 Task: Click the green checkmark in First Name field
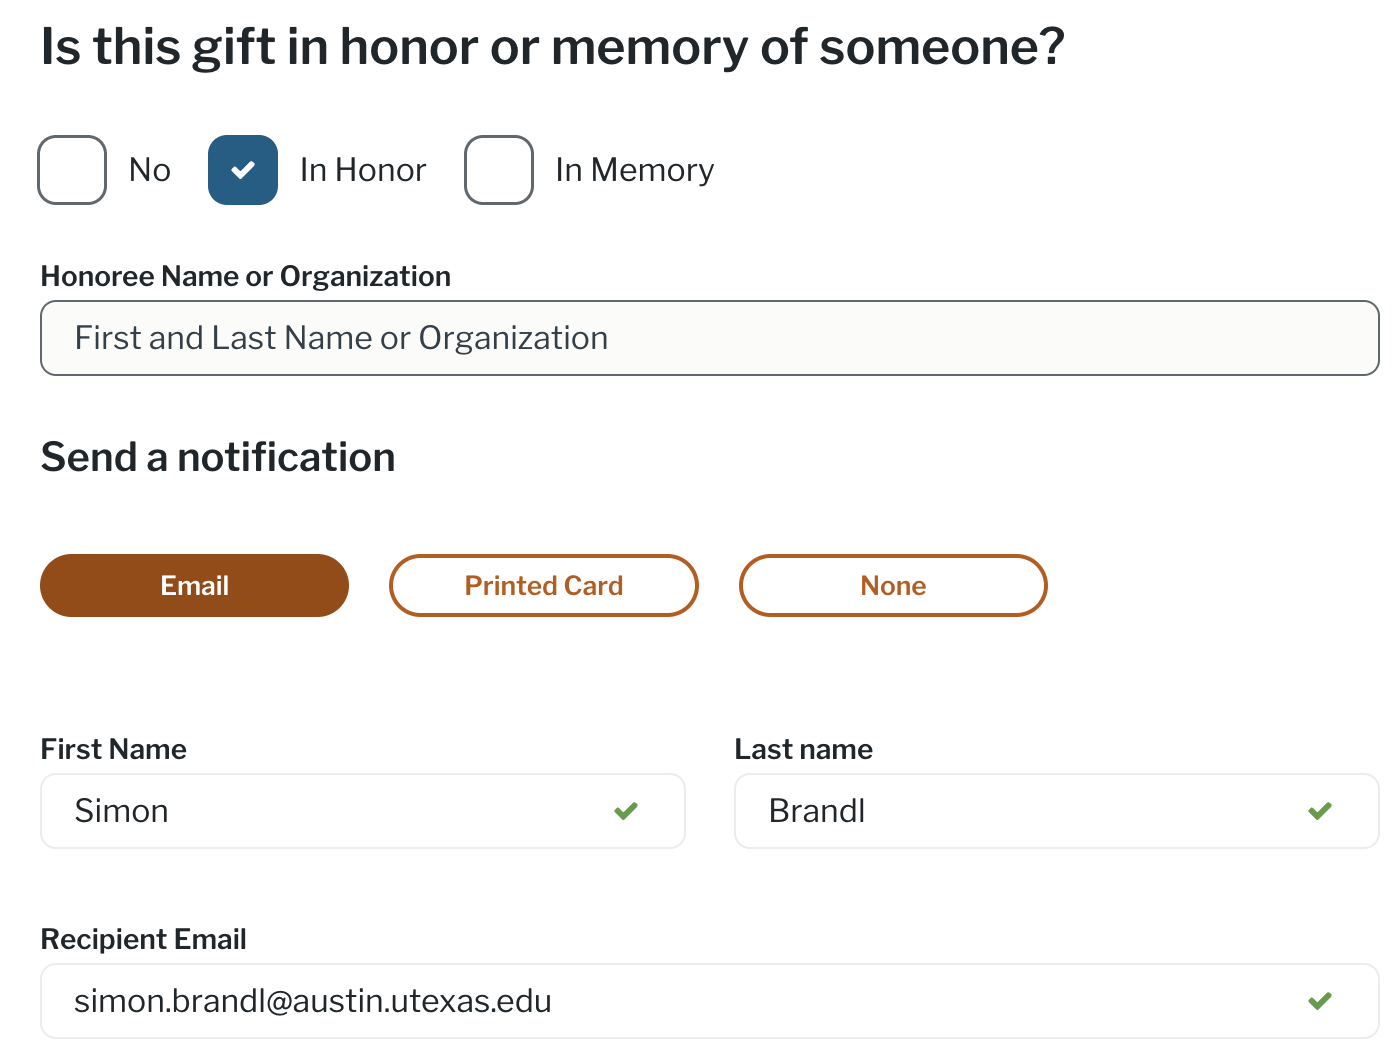(x=626, y=811)
